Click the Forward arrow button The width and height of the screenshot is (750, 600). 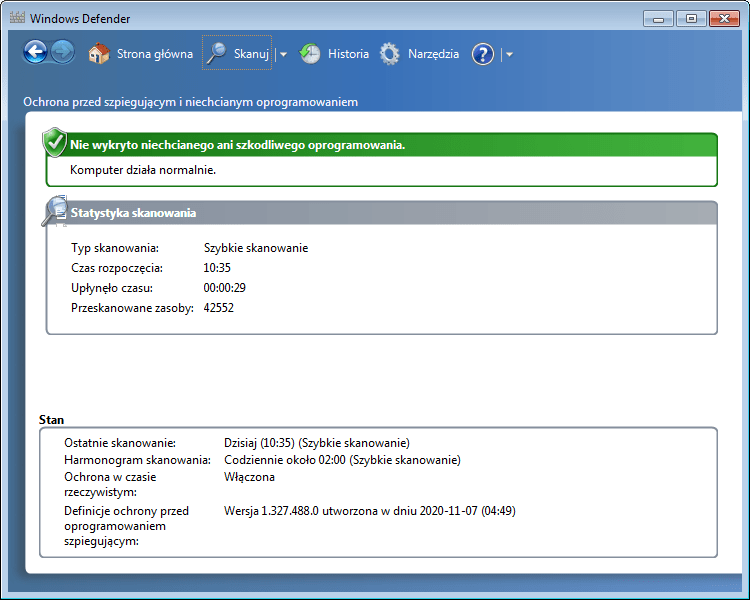pos(63,52)
